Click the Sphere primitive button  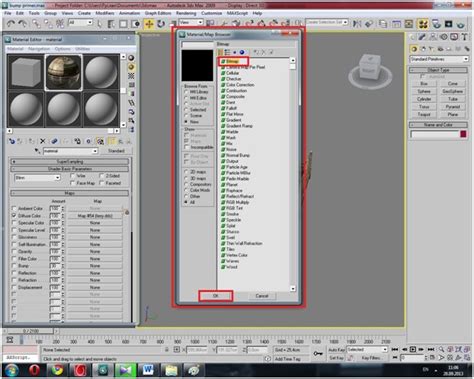tap(424, 91)
